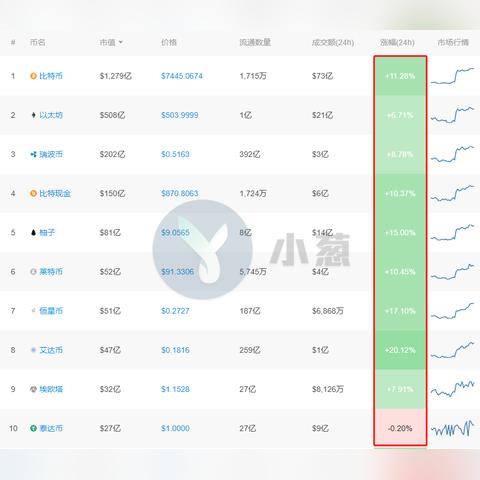This screenshot has height=480, width=480.
Task: Click the IOTA (埃欧塔) coin icon
Action: click(x=33, y=389)
